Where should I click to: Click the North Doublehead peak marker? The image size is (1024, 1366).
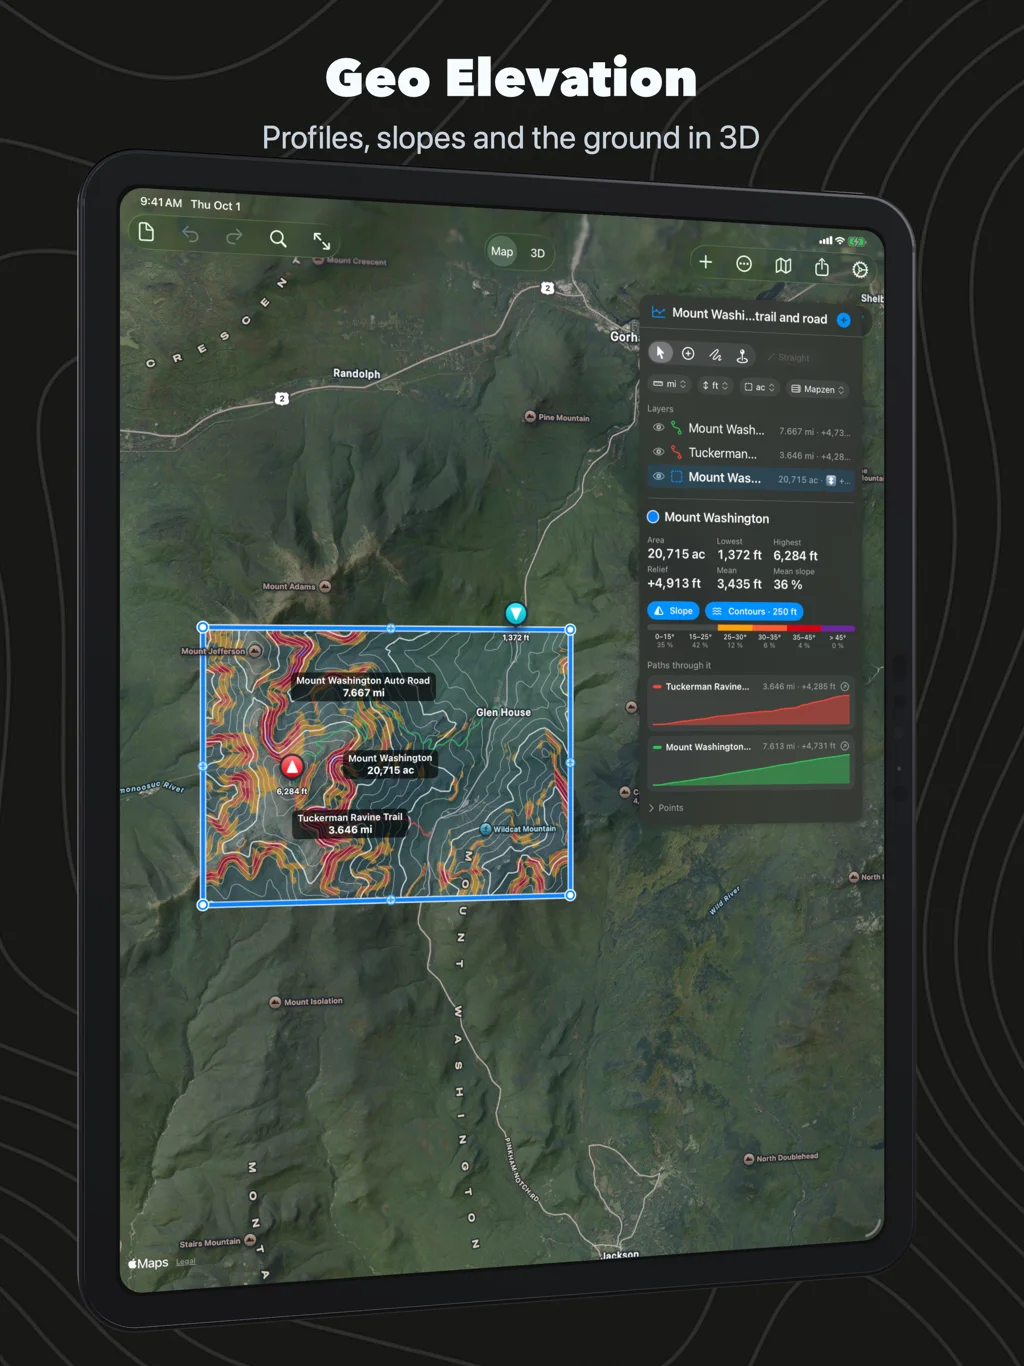pos(749,1159)
